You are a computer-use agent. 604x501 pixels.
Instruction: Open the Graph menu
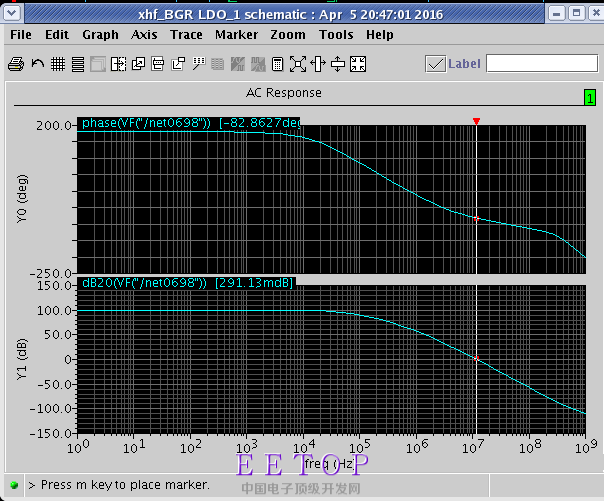click(x=100, y=35)
